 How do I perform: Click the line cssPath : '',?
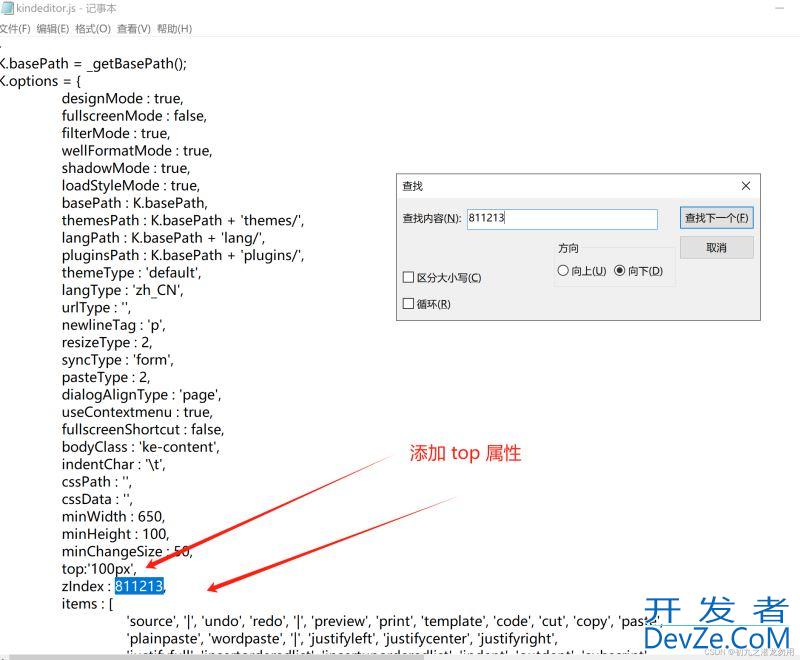click(x=96, y=481)
